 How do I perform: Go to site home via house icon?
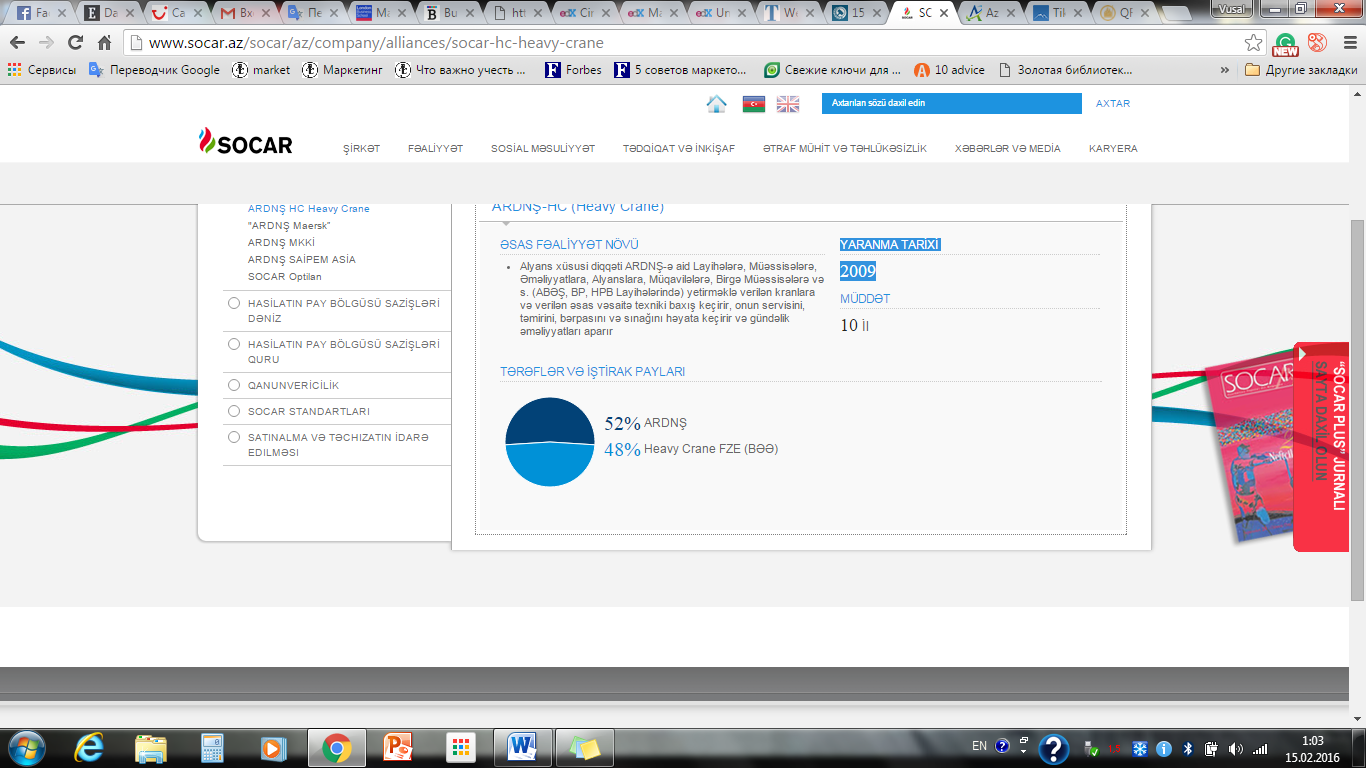[716, 104]
